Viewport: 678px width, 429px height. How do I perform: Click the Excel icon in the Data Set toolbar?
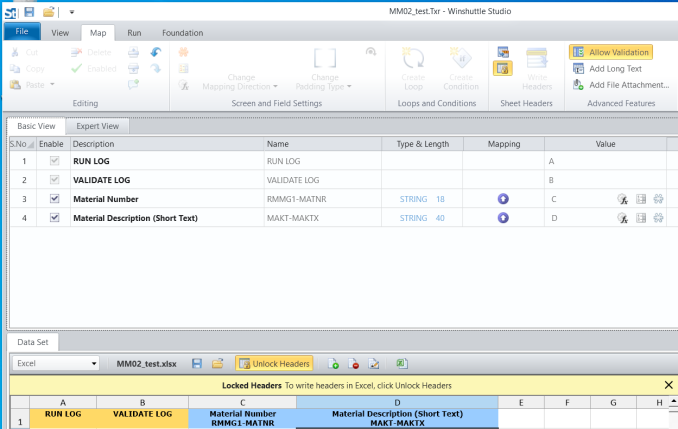point(401,364)
